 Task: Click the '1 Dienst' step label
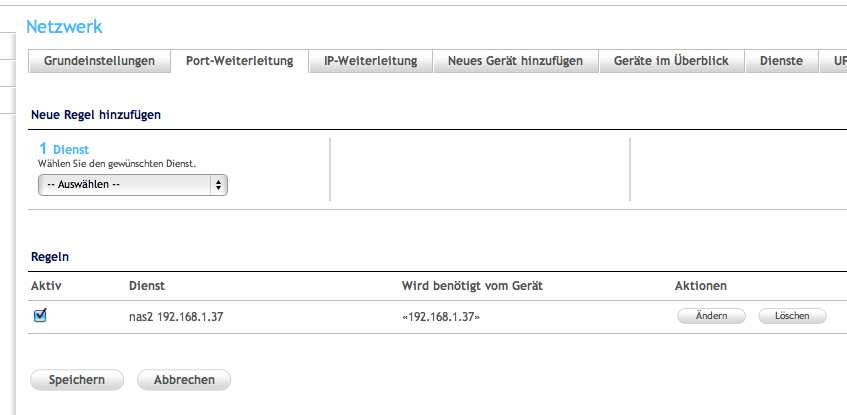pyautogui.click(x=64, y=149)
